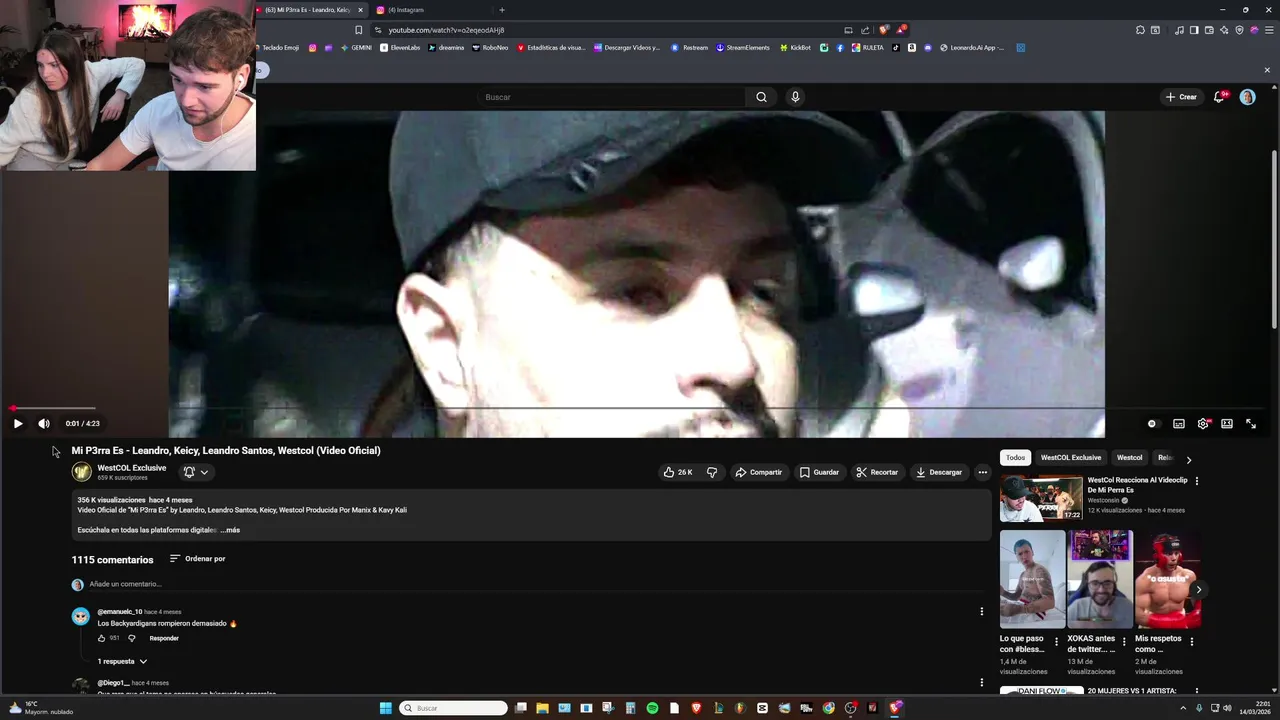
Task: Select the Westcol filter chip
Action: point(1129,458)
